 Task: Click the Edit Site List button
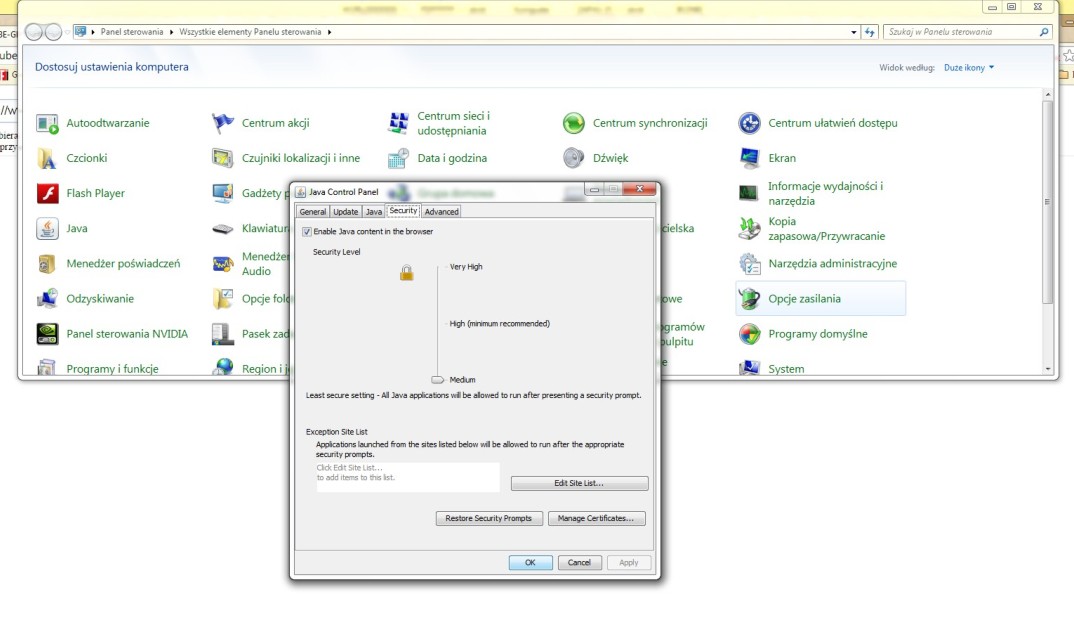click(x=579, y=484)
